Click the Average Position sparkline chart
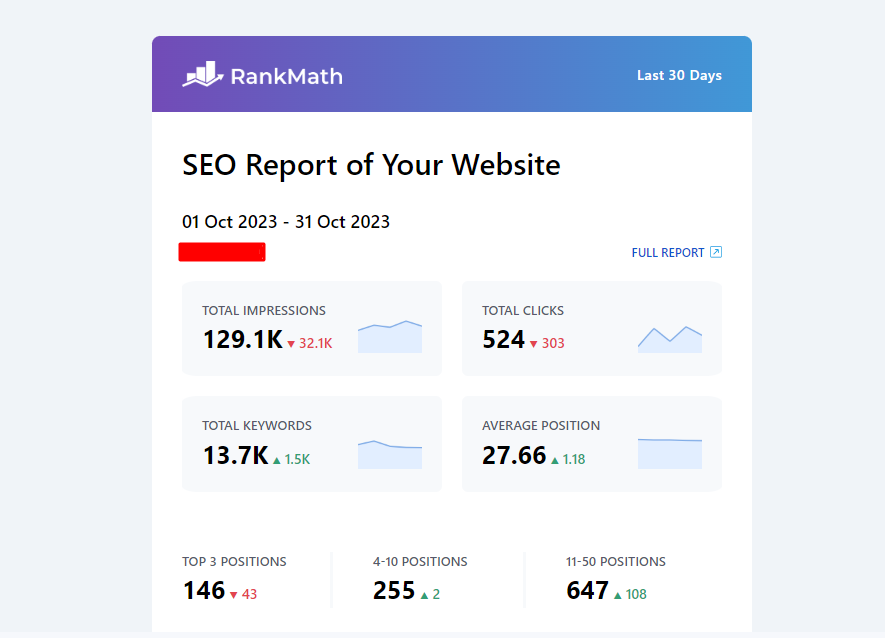The width and height of the screenshot is (885, 638). click(670, 453)
